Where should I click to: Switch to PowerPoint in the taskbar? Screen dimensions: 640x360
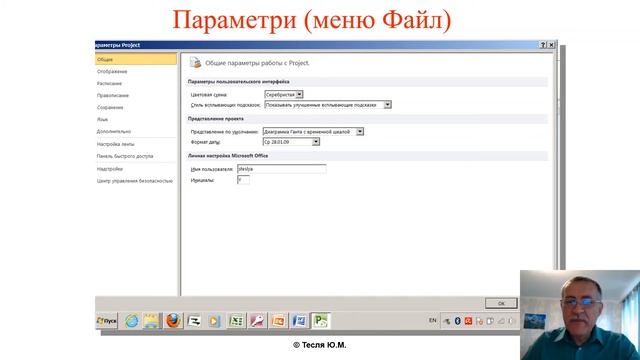click(x=278, y=321)
